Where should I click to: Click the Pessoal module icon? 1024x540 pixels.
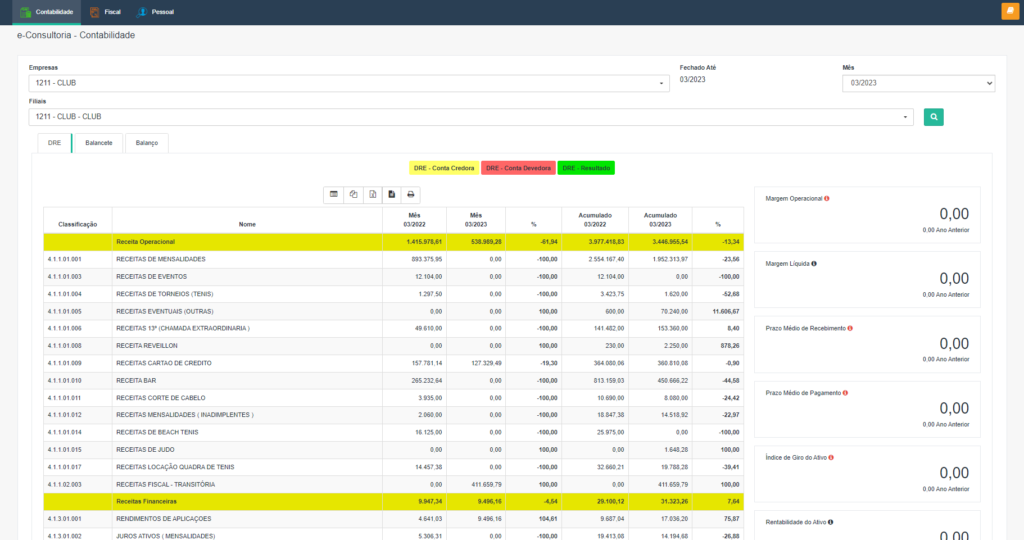pos(142,12)
